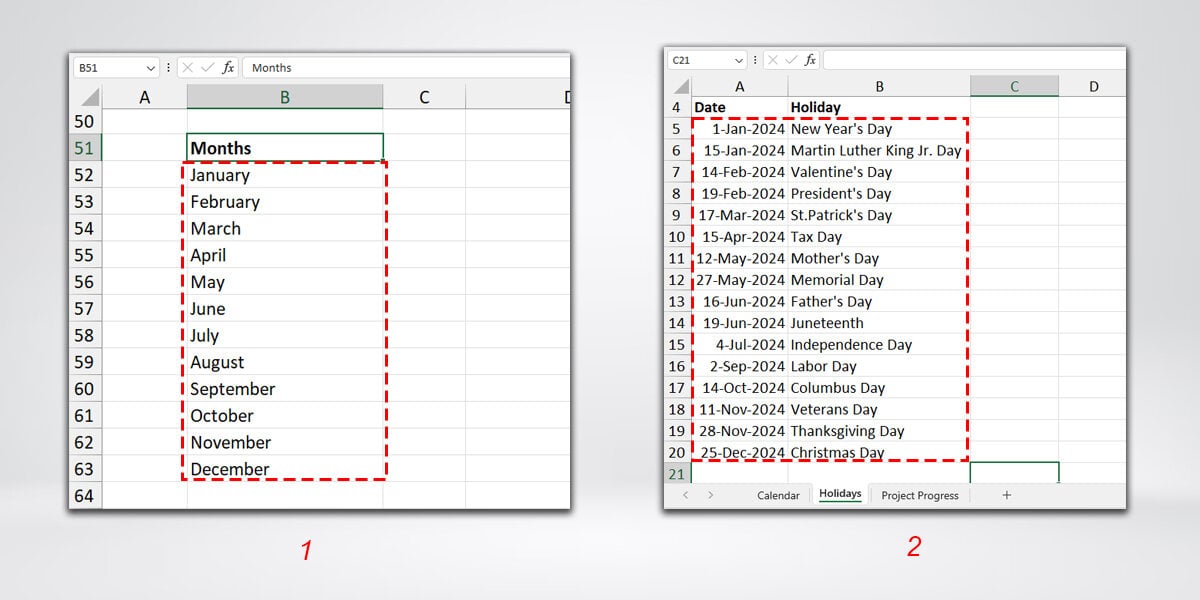Click the cancel (X) icon in right formula bar

click(x=774, y=60)
